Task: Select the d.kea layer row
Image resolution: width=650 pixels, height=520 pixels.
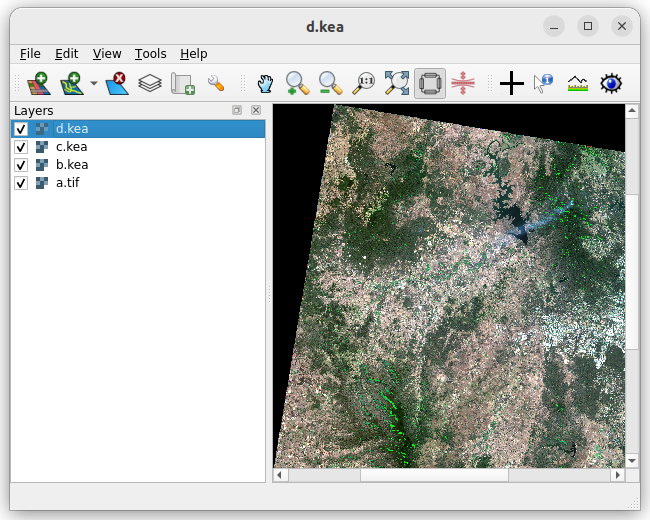Action: [x=138, y=129]
